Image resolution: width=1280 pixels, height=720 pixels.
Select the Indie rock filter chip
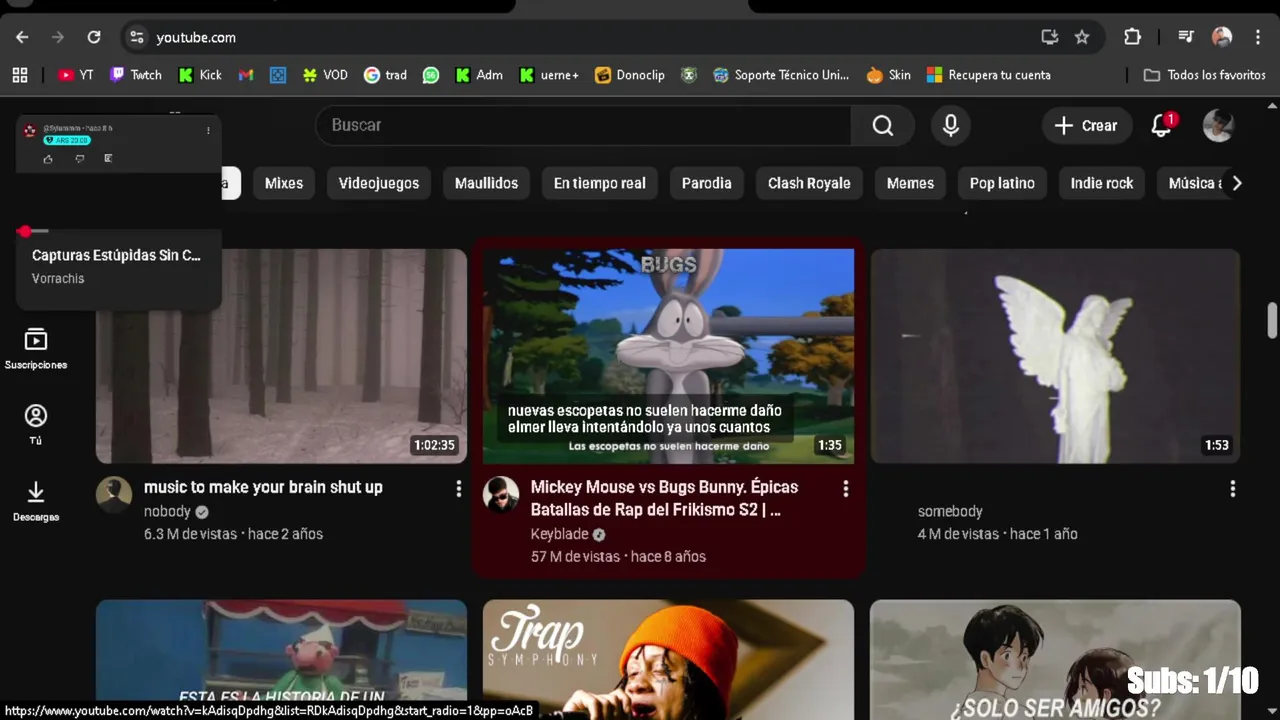point(1102,183)
